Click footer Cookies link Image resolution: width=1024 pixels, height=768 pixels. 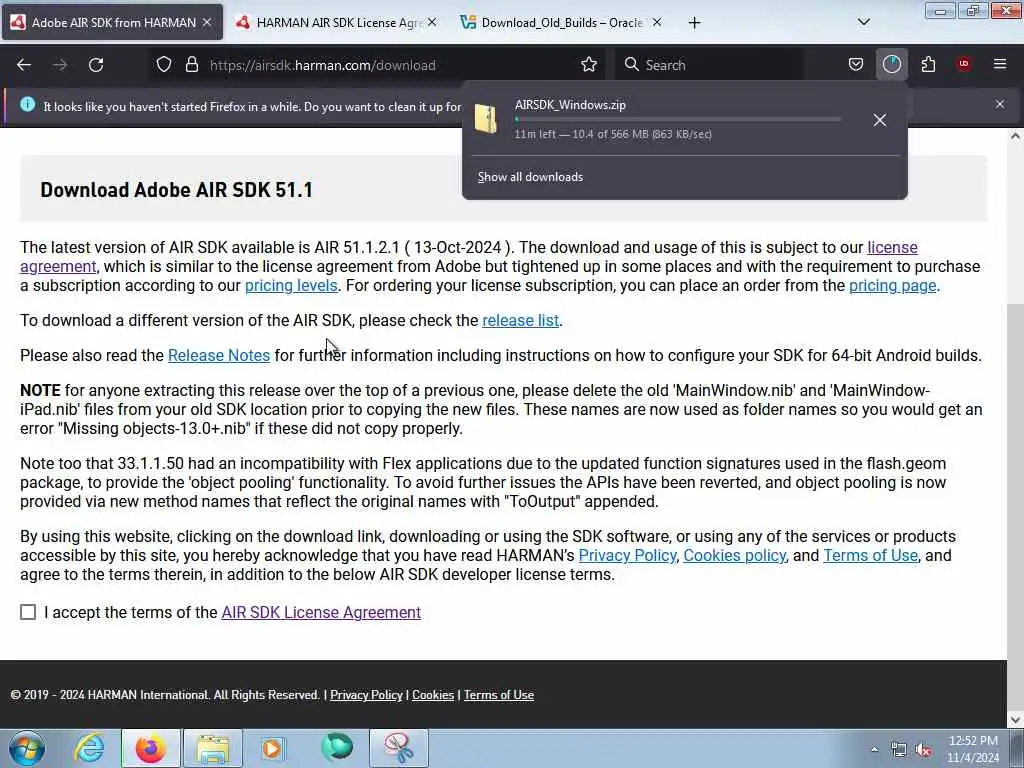pyautogui.click(x=432, y=695)
